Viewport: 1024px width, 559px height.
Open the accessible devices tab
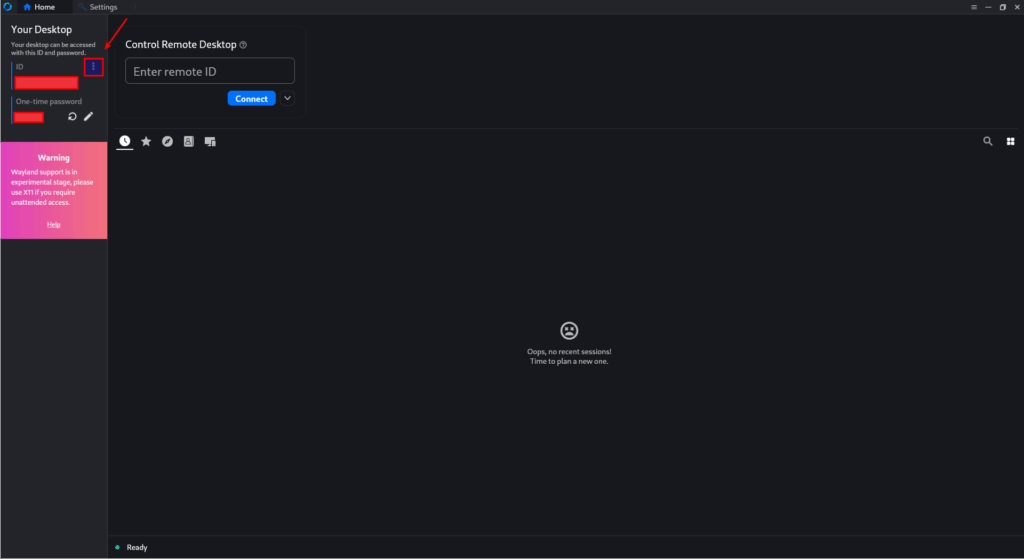[x=210, y=141]
